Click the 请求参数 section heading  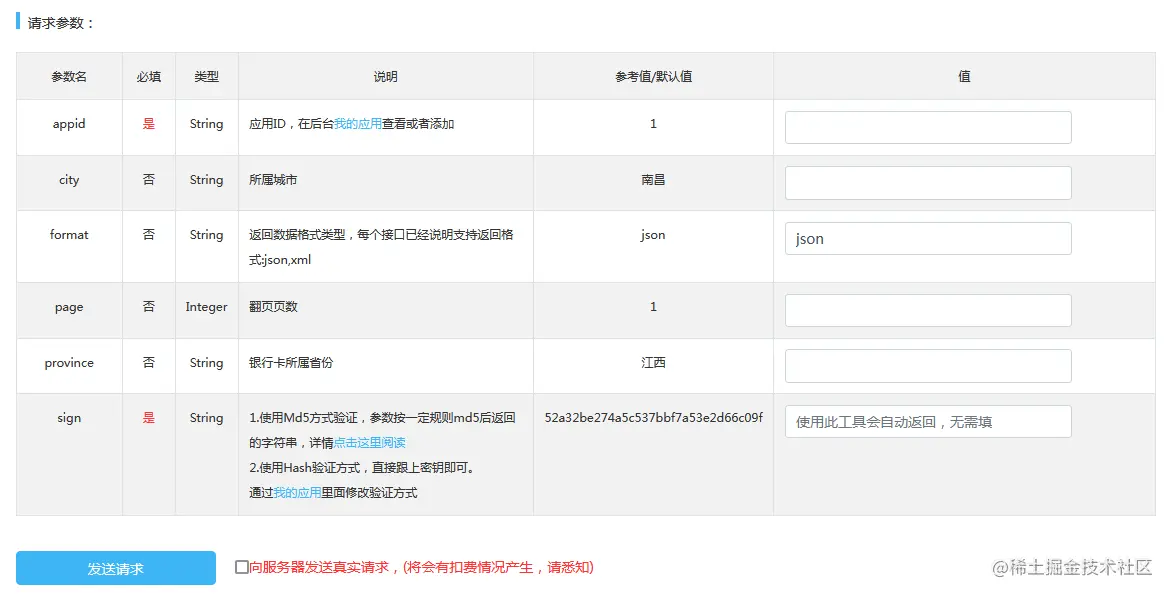(60, 23)
